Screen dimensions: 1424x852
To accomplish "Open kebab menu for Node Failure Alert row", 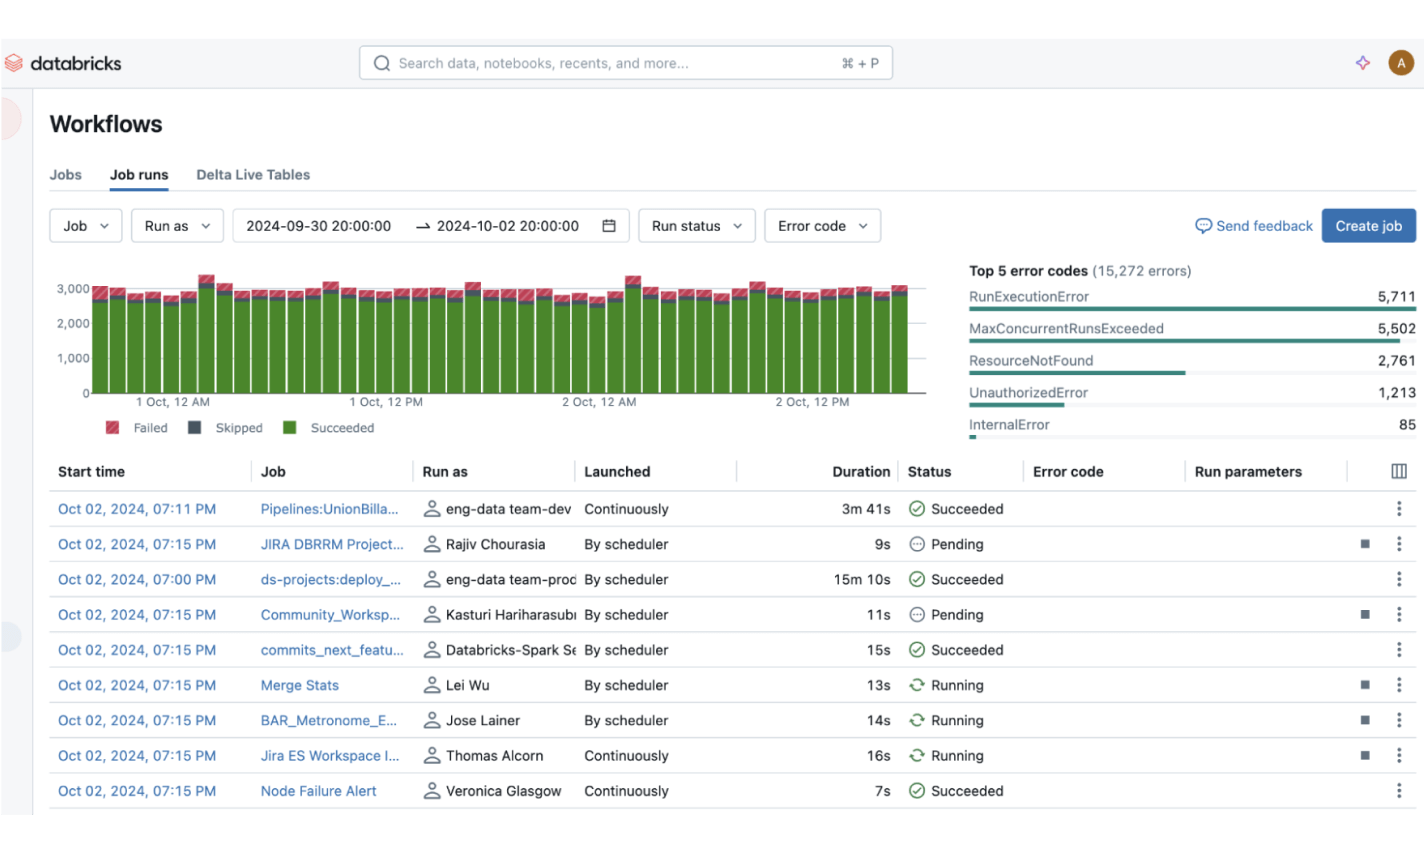I will [1398, 791].
